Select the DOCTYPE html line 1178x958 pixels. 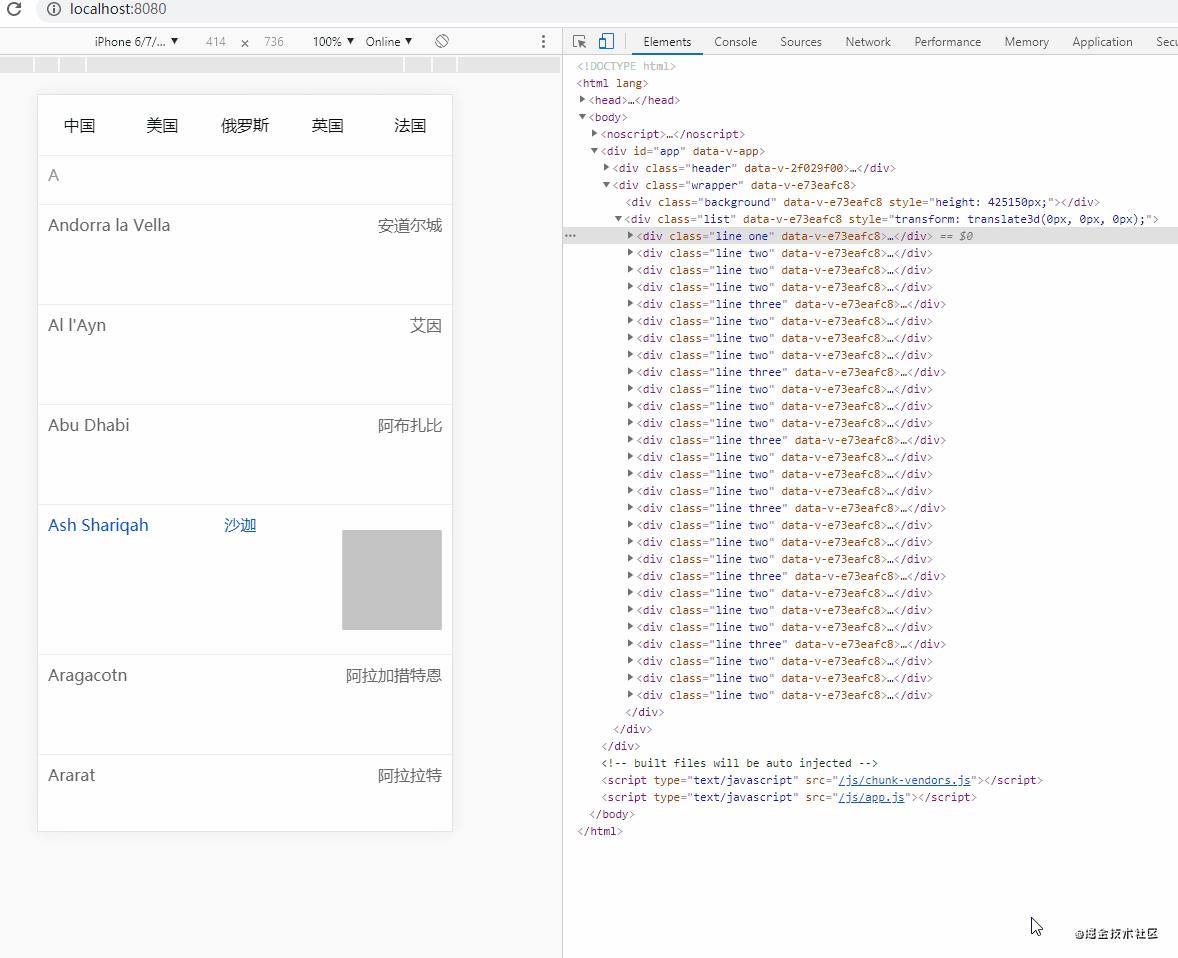626,66
